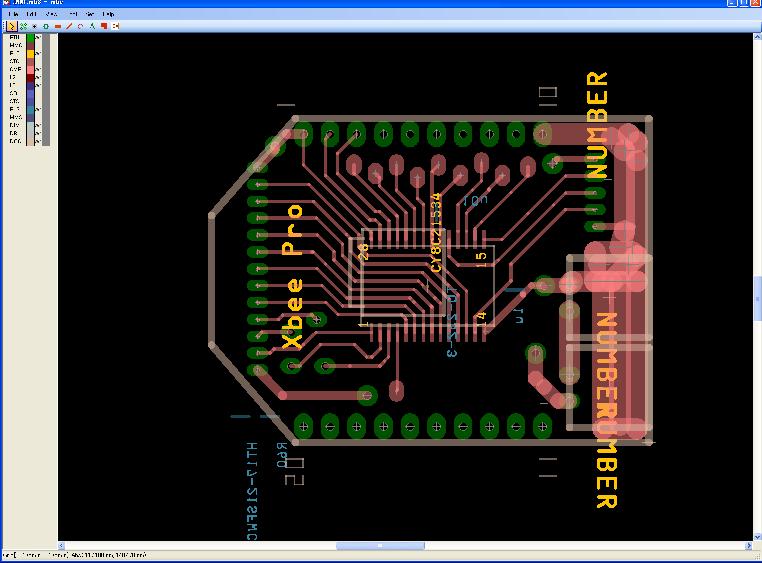
Task: Open the File menu
Action: coord(14,14)
